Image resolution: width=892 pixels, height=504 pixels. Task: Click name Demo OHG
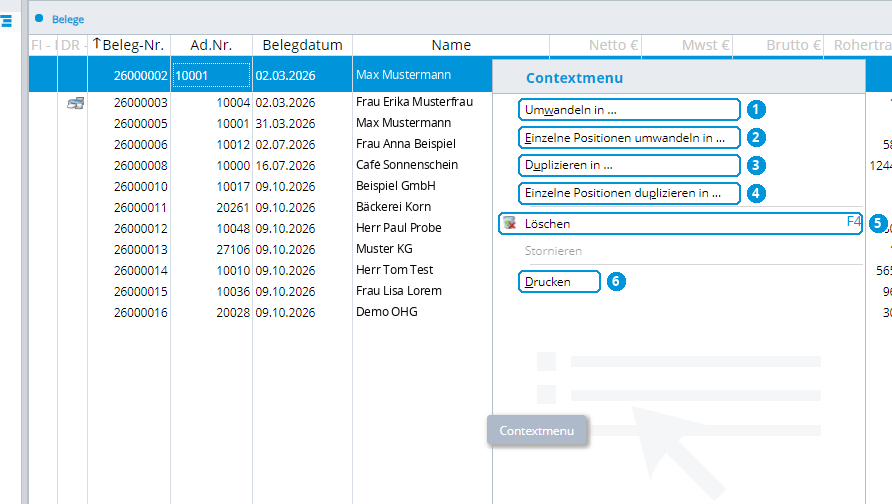(386, 312)
